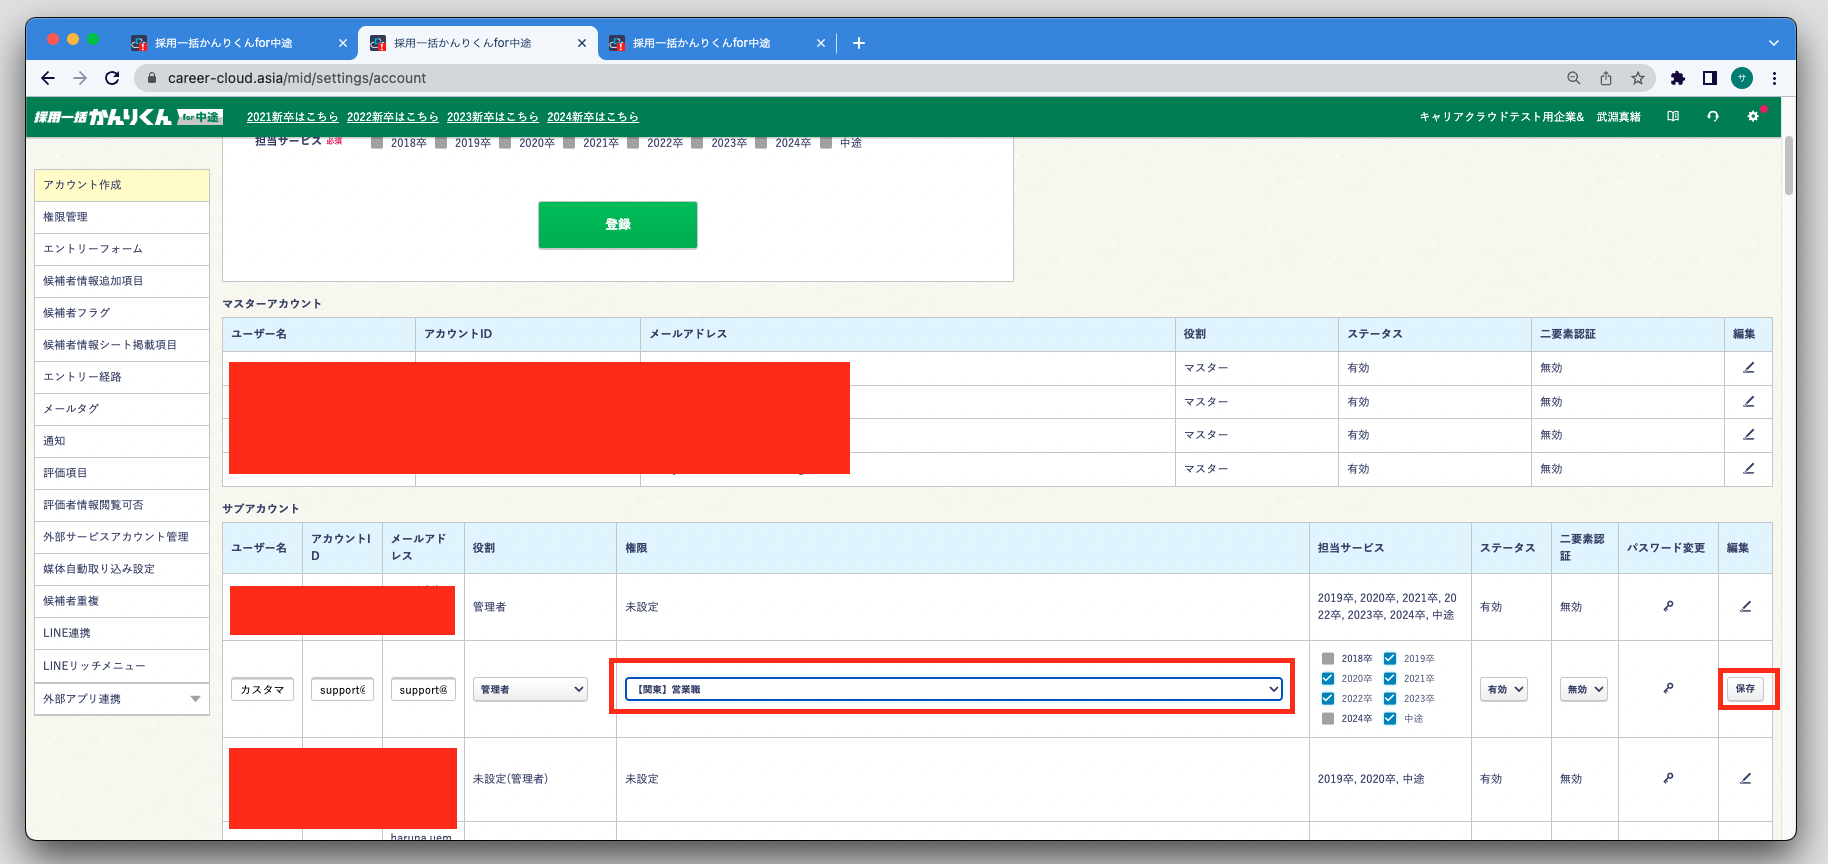Click the edit pencil in the bottom master account row
Viewport: 1828px width, 864px height.
click(x=1749, y=468)
